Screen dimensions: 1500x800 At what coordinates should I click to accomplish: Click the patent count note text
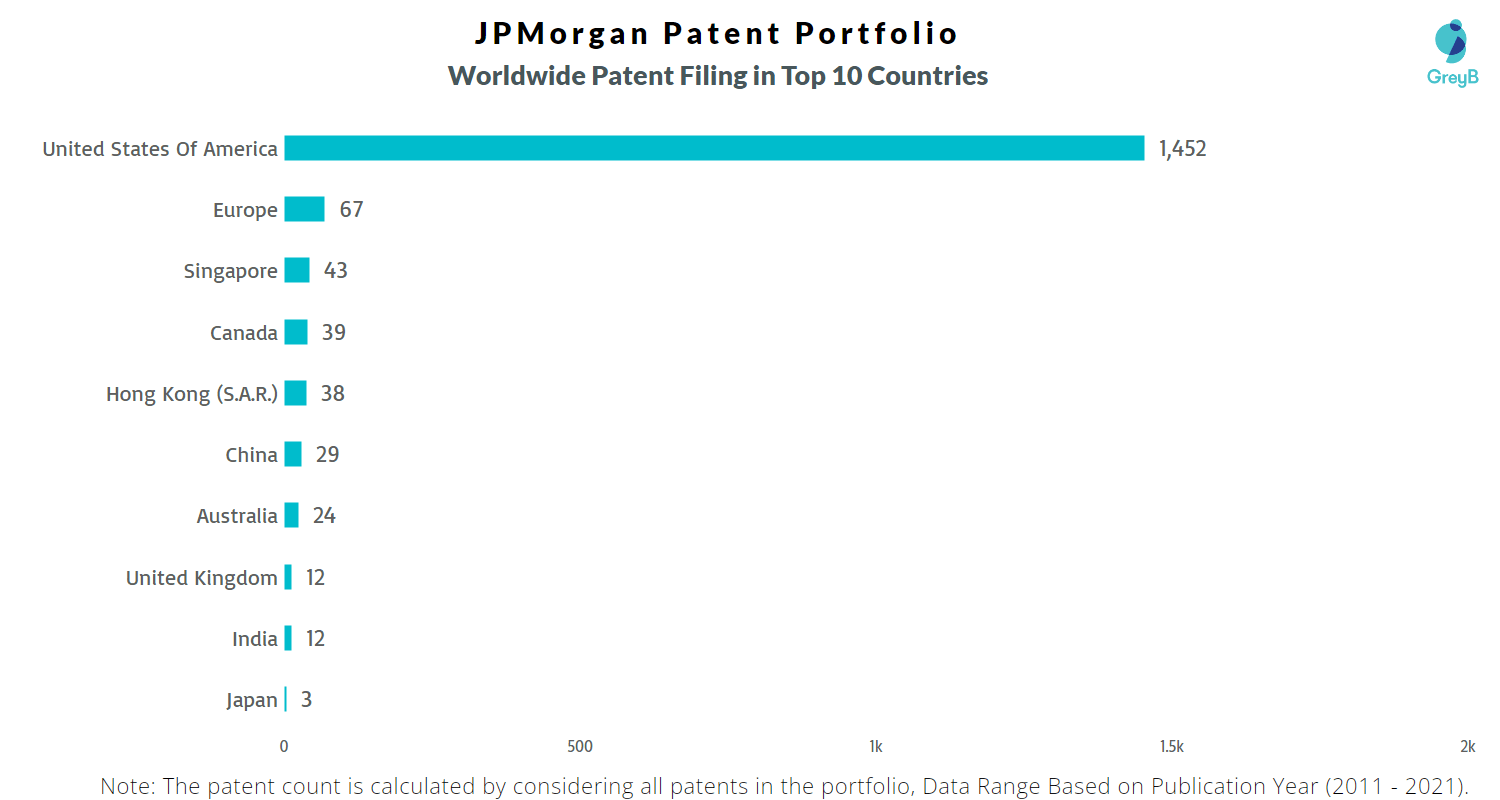(784, 785)
